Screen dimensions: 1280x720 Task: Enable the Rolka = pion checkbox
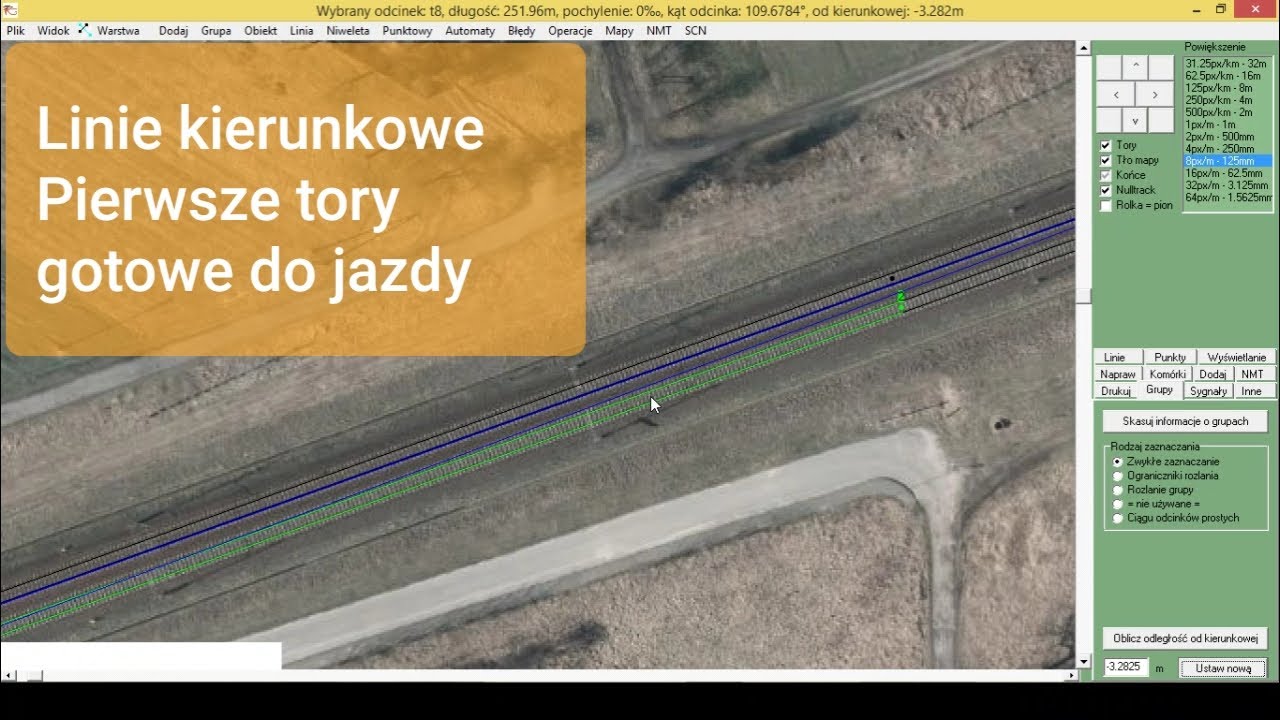click(x=1106, y=205)
